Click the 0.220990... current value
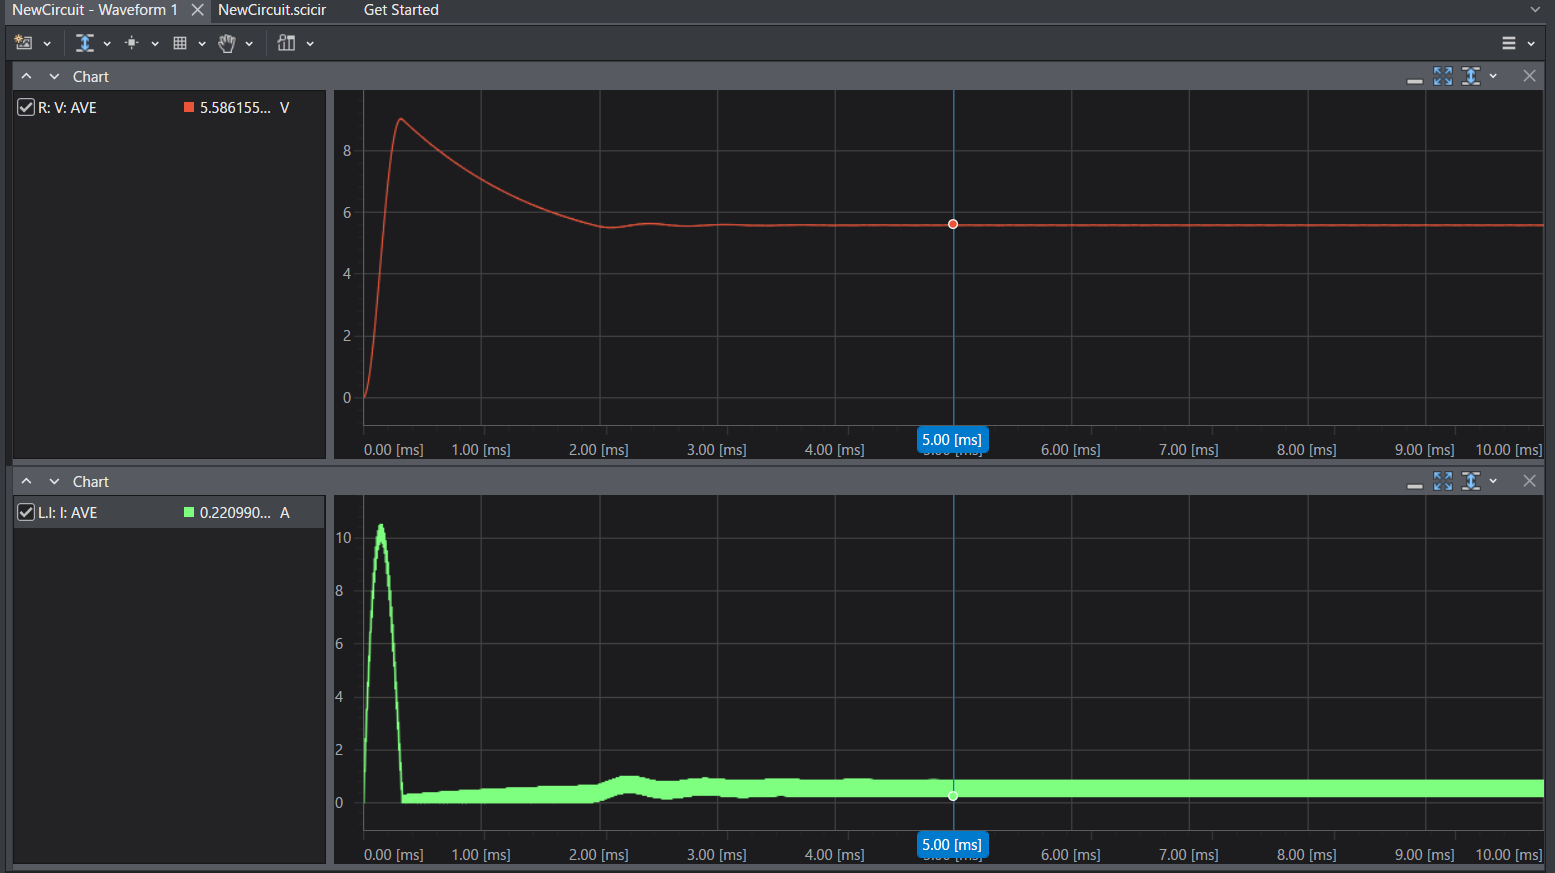The height and width of the screenshot is (873, 1555). pyautogui.click(x=235, y=513)
